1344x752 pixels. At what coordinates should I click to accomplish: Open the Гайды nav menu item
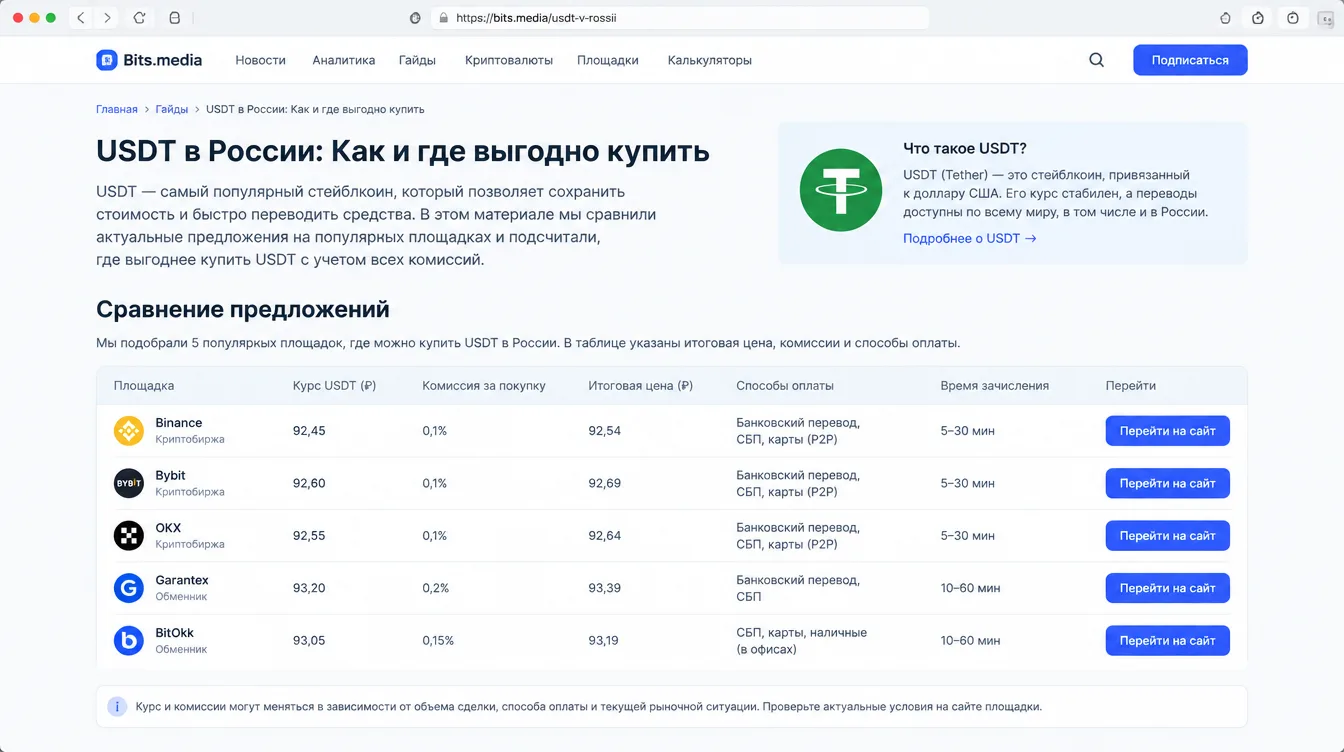tap(417, 60)
